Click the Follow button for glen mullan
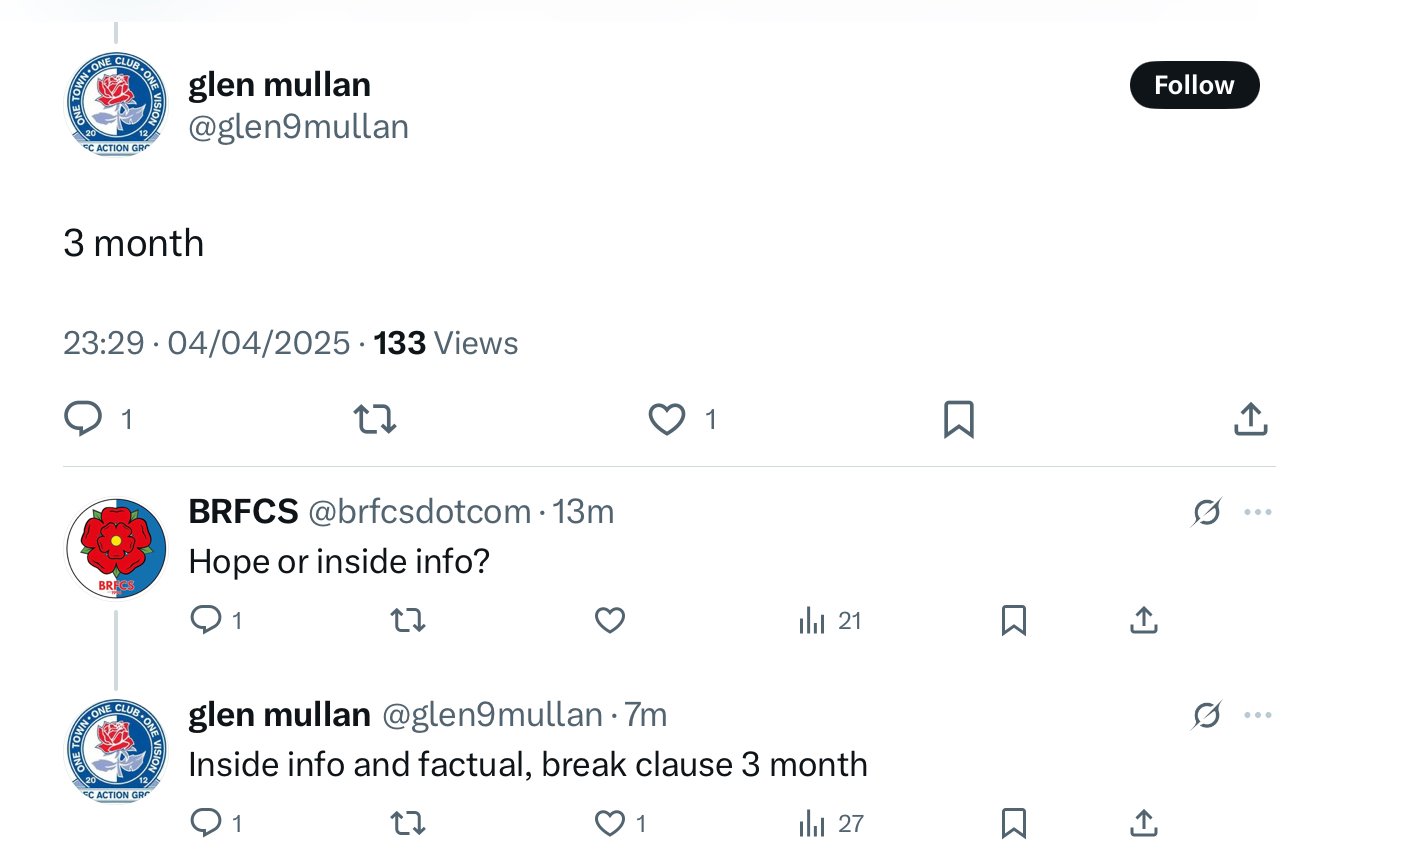The image size is (1408, 864). [x=1194, y=85]
